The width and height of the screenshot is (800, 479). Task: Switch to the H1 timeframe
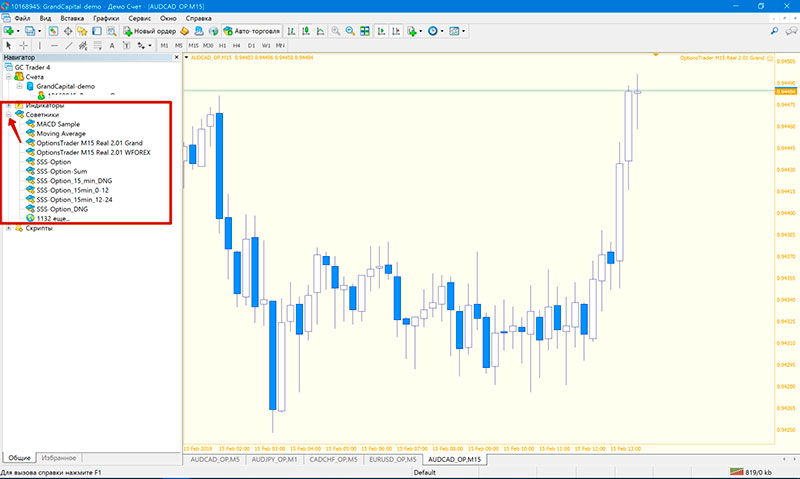point(222,46)
